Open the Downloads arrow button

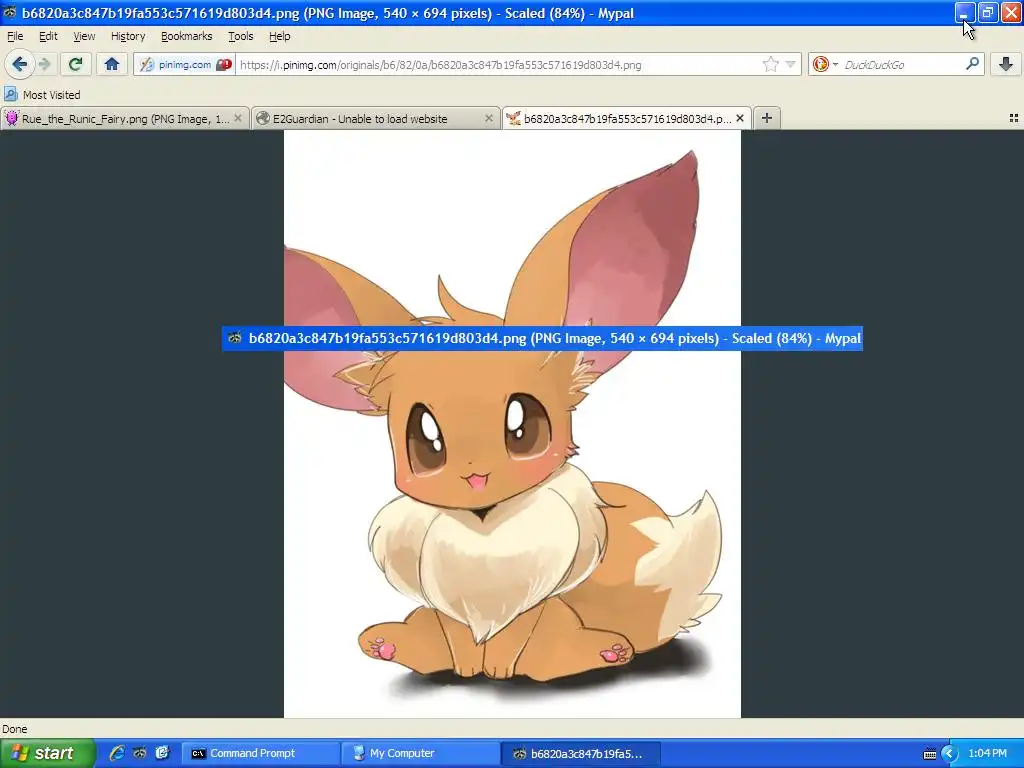1006,64
